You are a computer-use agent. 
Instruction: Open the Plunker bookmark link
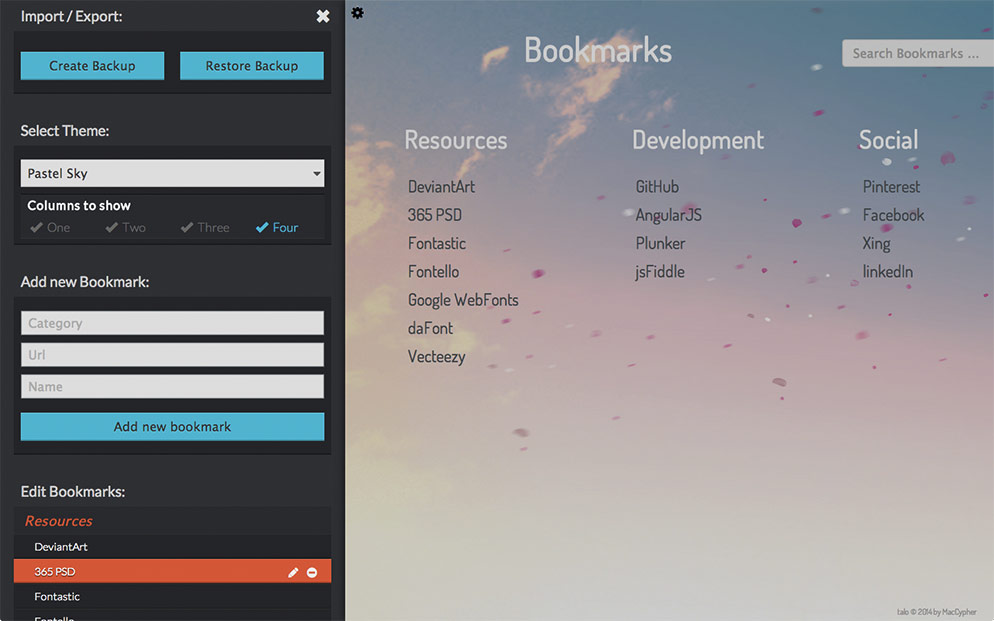[x=661, y=243]
